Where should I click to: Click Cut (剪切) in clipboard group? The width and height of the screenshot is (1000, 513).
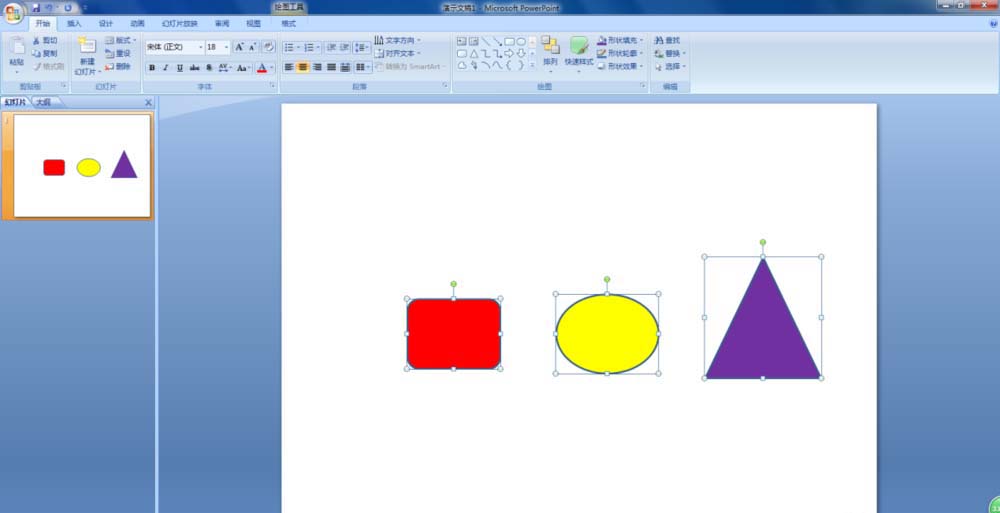pos(45,41)
